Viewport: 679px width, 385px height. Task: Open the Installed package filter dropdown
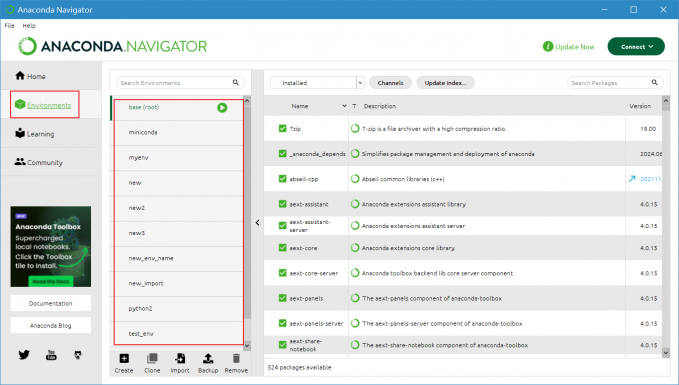coord(317,83)
